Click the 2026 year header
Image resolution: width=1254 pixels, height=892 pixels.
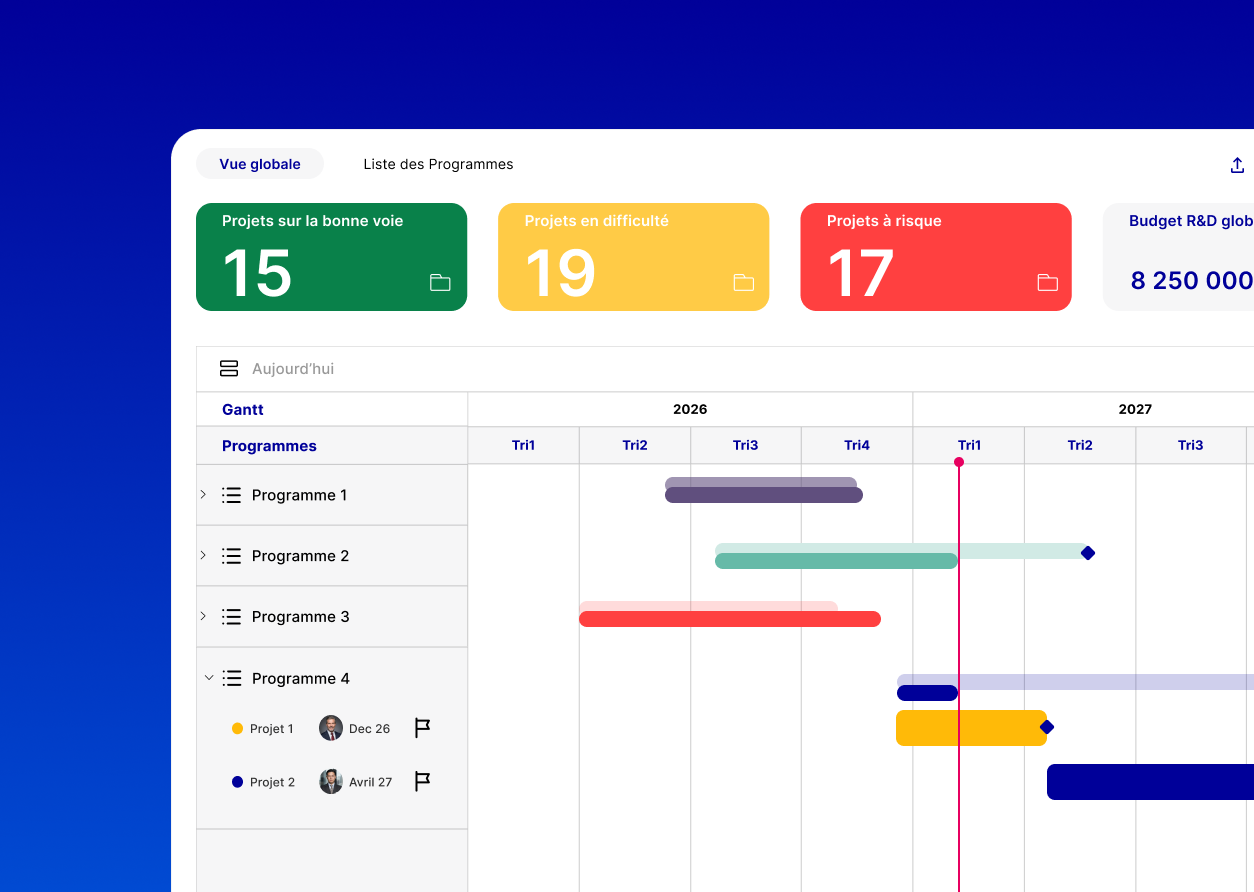tap(690, 409)
